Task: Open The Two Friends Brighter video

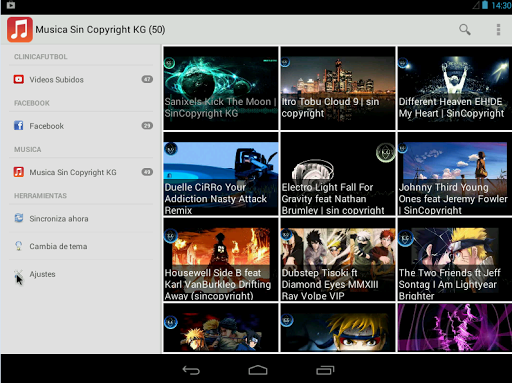Action: point(455,259)
